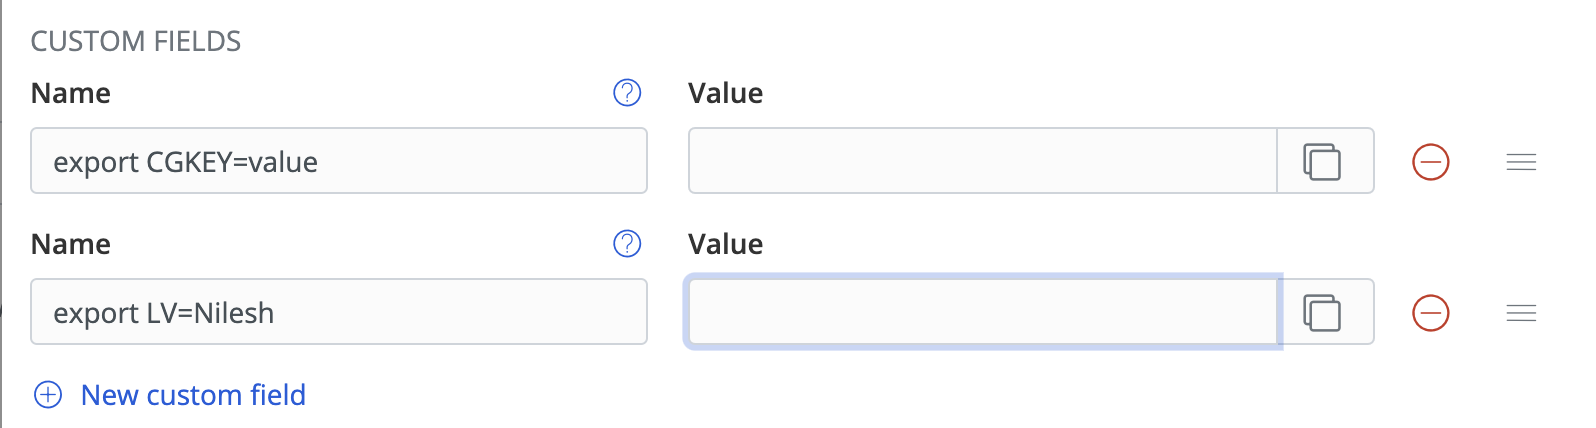Delete the 'export LV=Nilesh' custom field
Viewport: 1596px width, 428px height.
[x=1430, y=312]
